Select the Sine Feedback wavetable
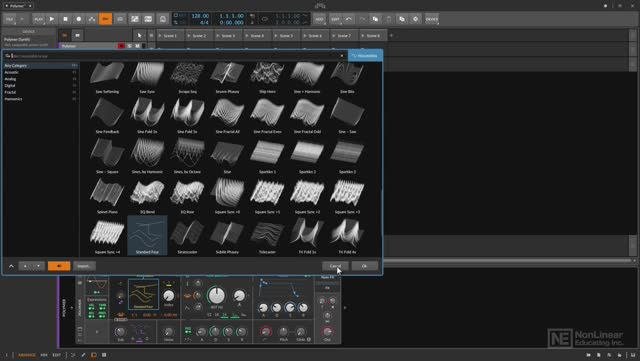The height and width of the screenshot is (361, 640). (107, 116)
